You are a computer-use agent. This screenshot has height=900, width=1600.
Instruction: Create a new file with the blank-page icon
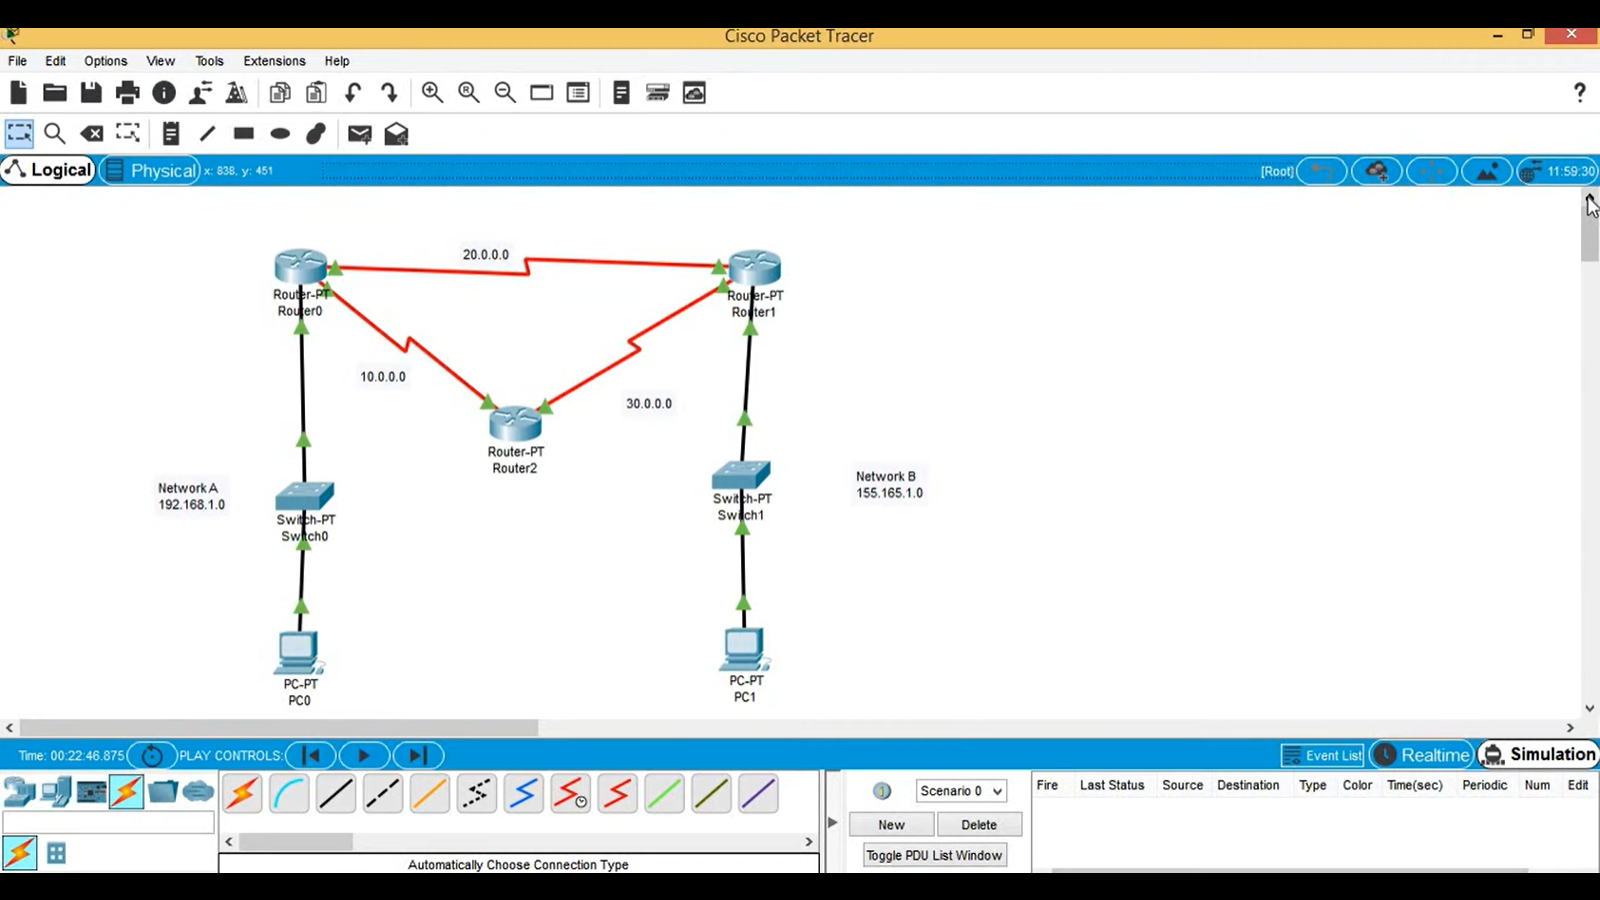18,93
